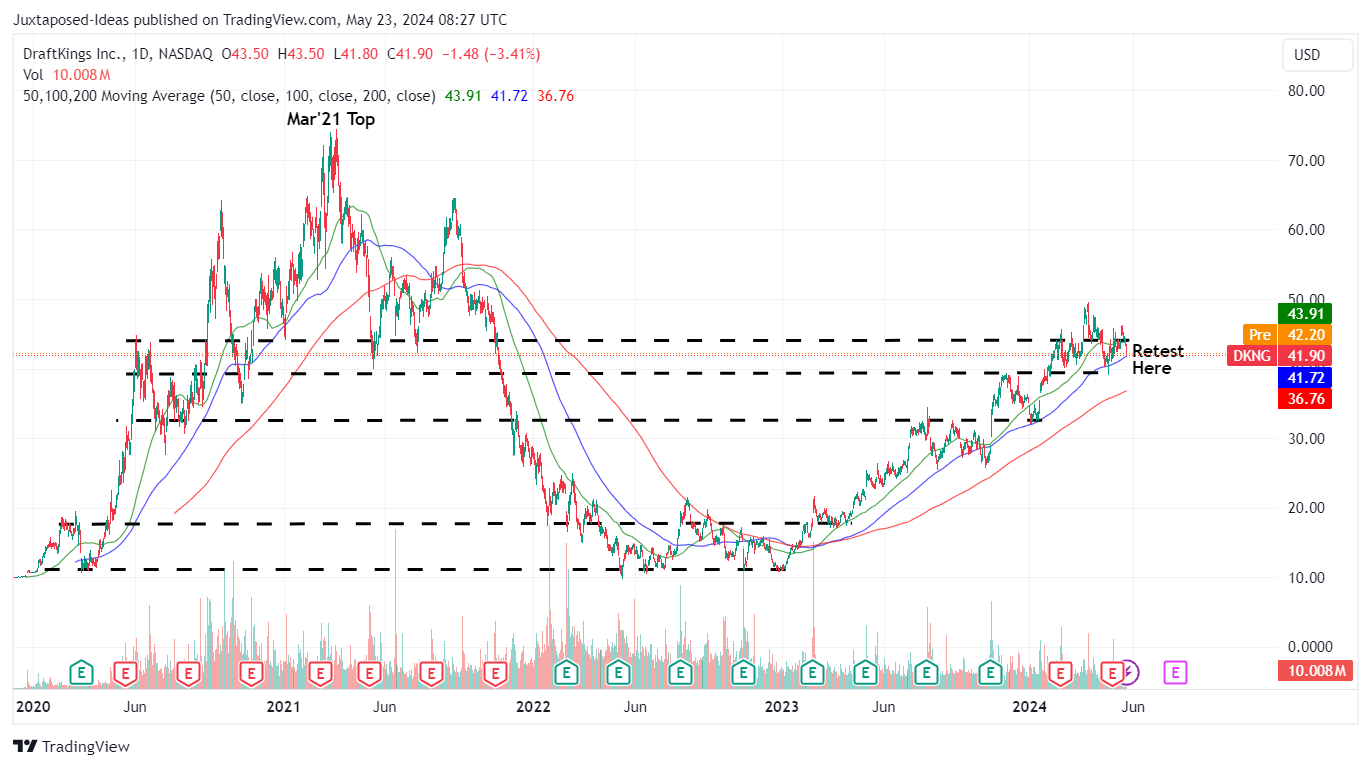
Task: Click green earnings marker right after 2023 label
Action: (812, 672)
